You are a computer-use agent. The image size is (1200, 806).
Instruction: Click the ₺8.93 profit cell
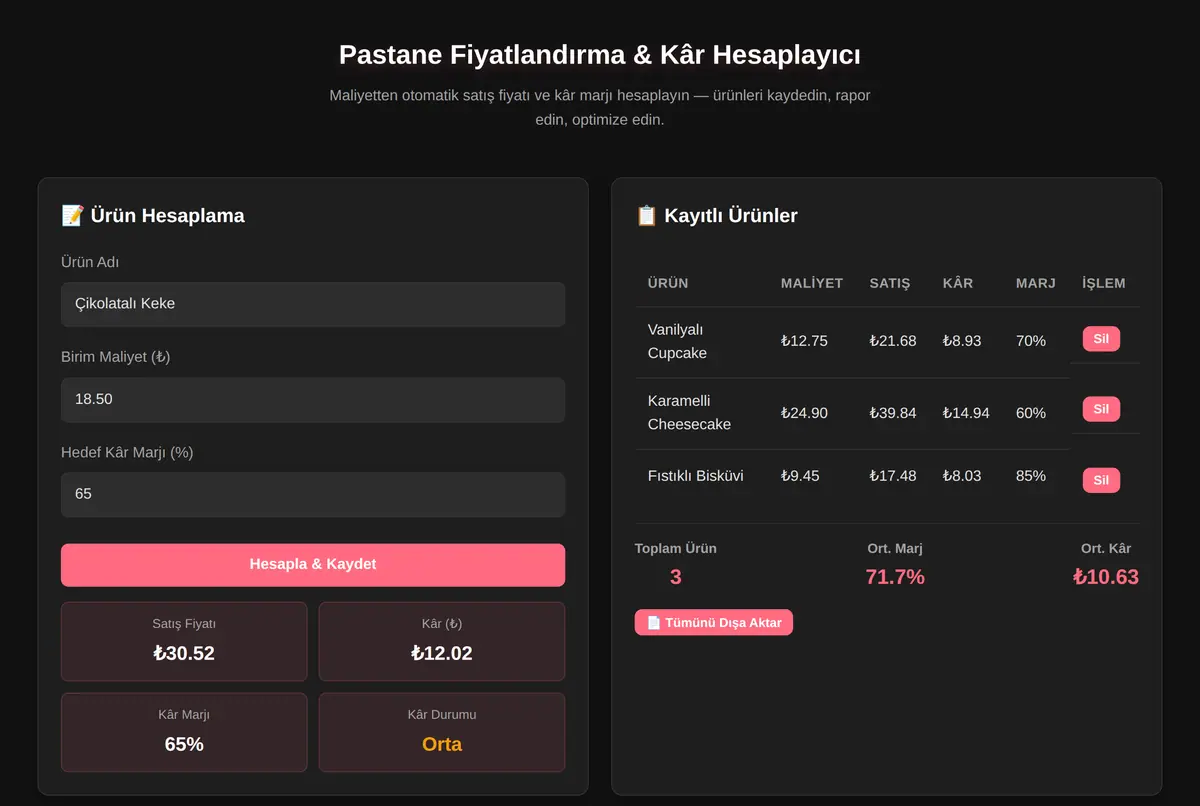pyautogui.click(x=962, y=341)
